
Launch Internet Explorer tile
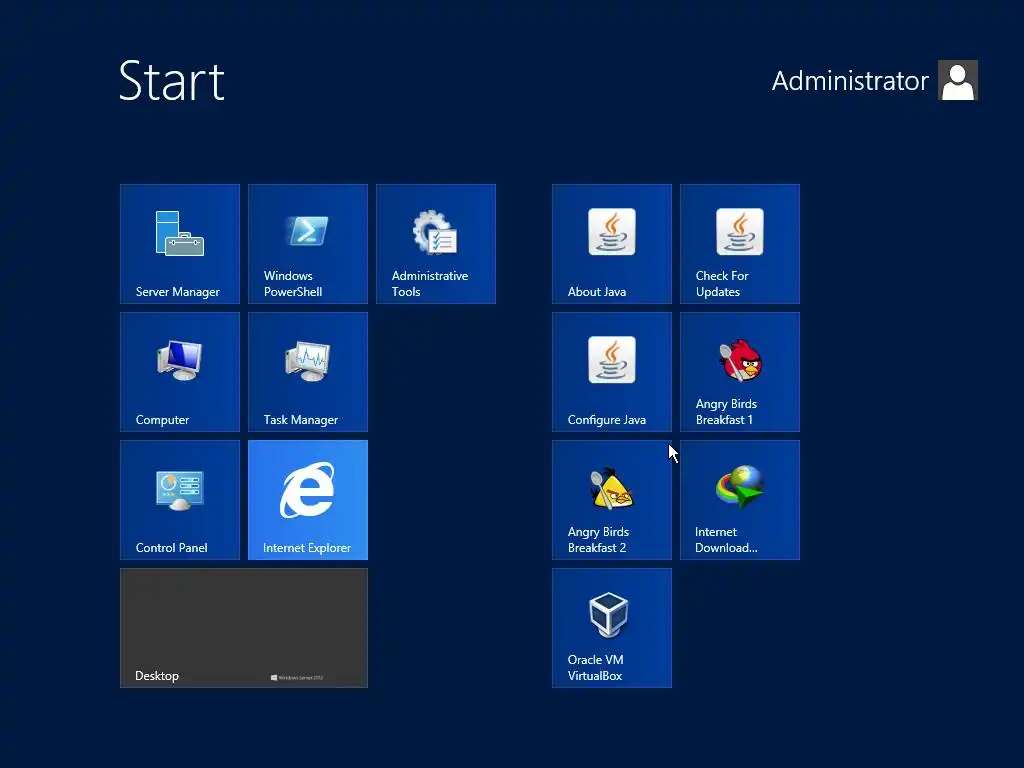click(308, 500)
